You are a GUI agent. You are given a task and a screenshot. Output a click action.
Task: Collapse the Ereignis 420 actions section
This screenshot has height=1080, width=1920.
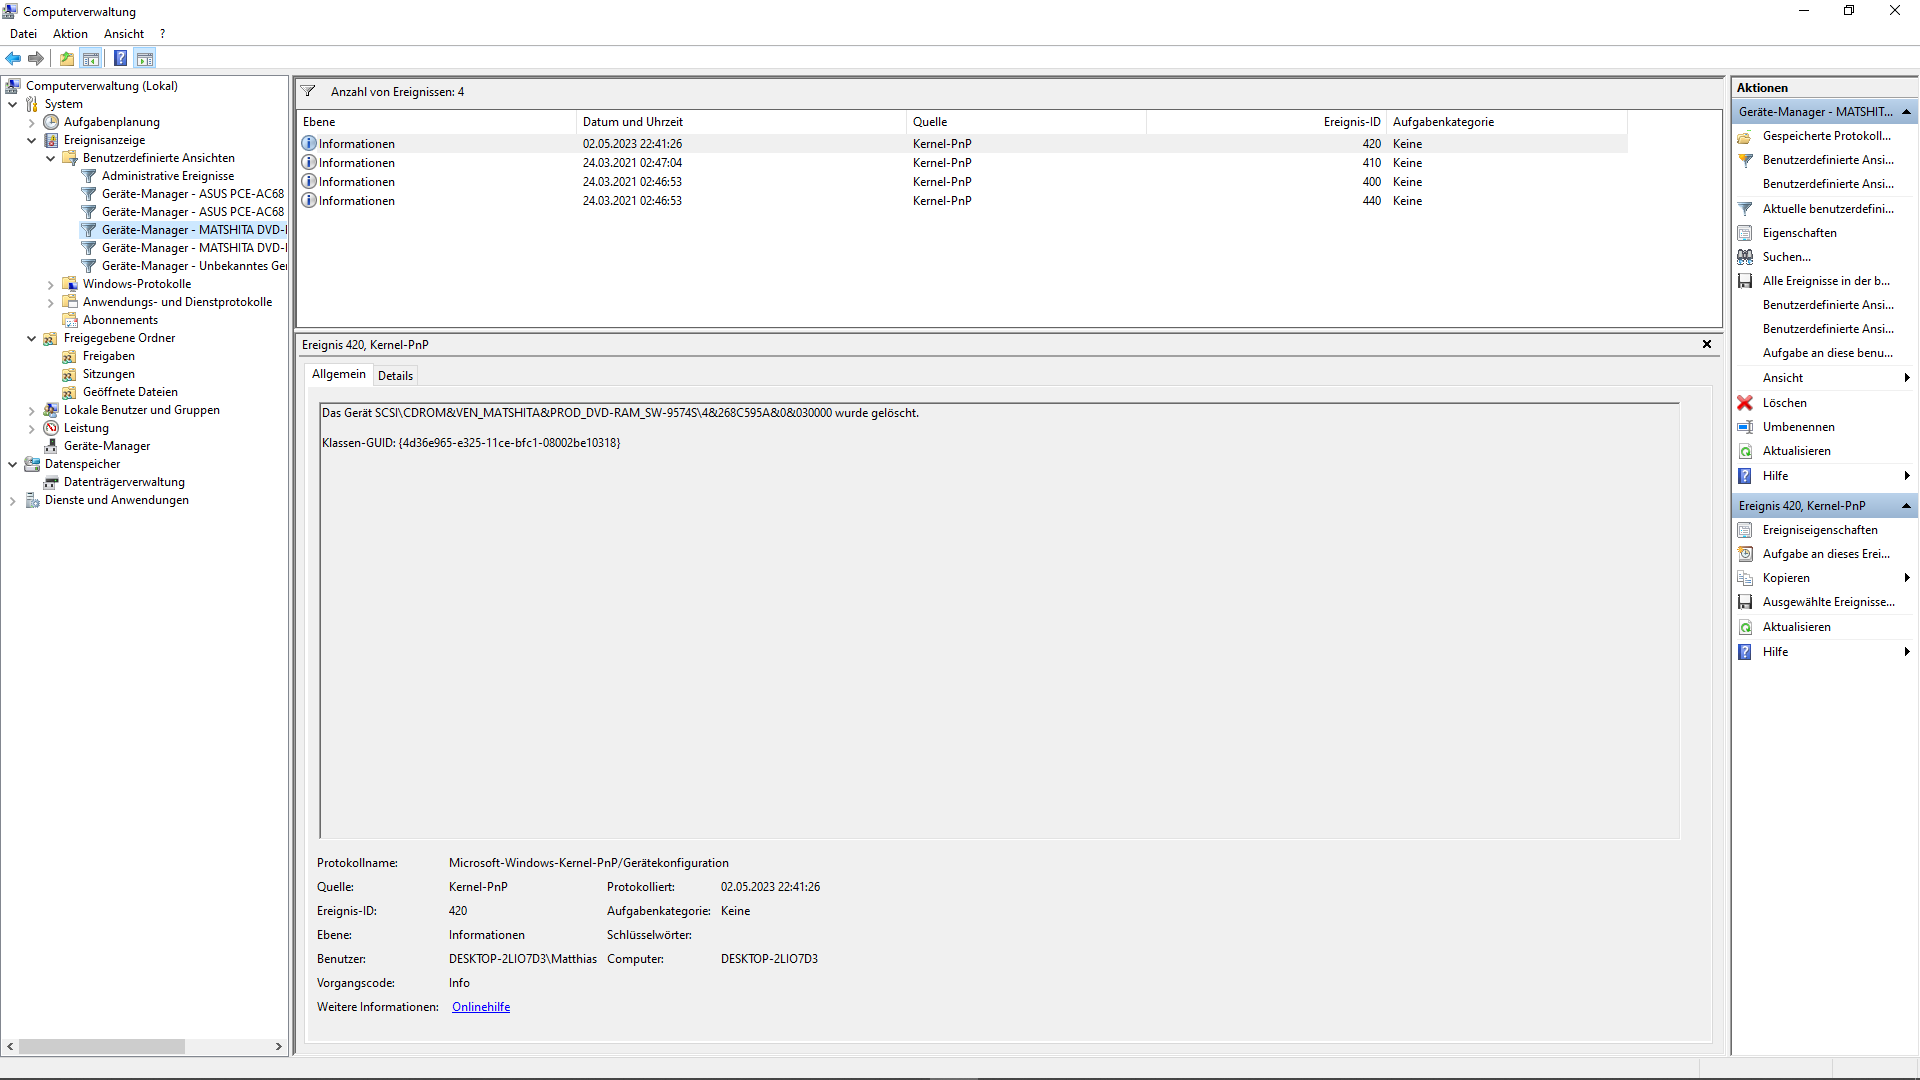tap(1906, 506)
